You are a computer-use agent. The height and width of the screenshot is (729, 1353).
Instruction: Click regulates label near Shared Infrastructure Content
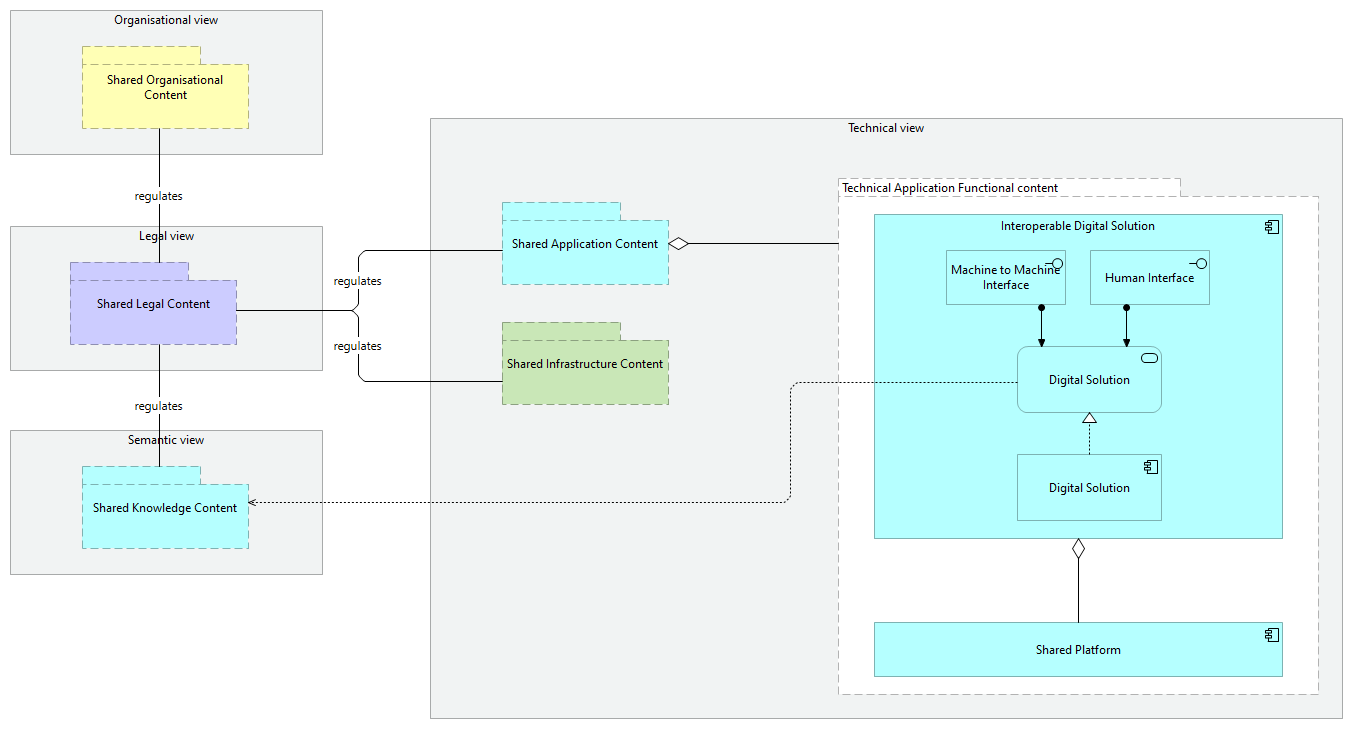pyautogui.click(x=358, y=346)
